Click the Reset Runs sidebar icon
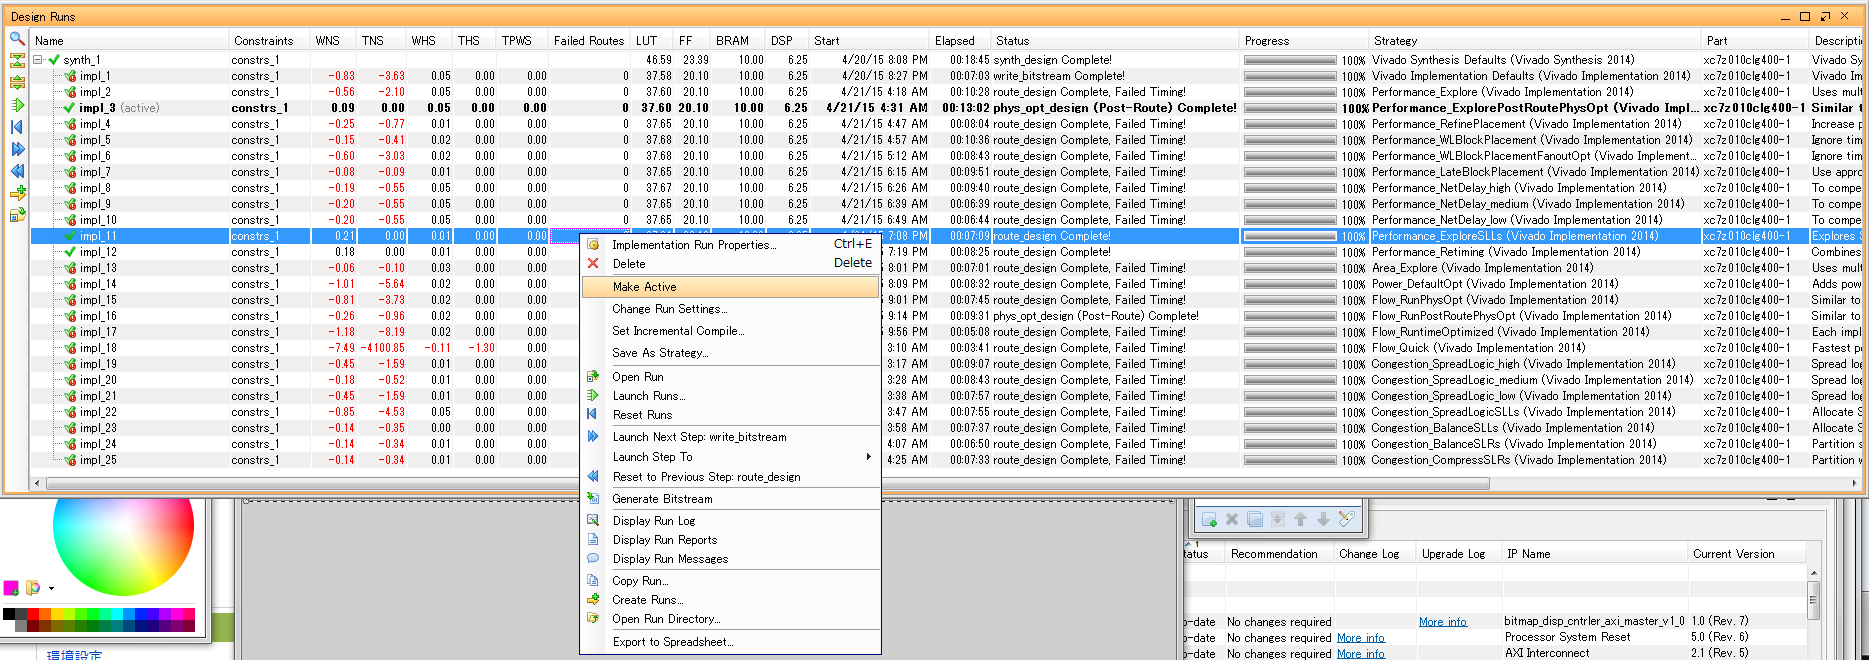The width and height of the screenshot is (1869, 660). coord(17,127)
